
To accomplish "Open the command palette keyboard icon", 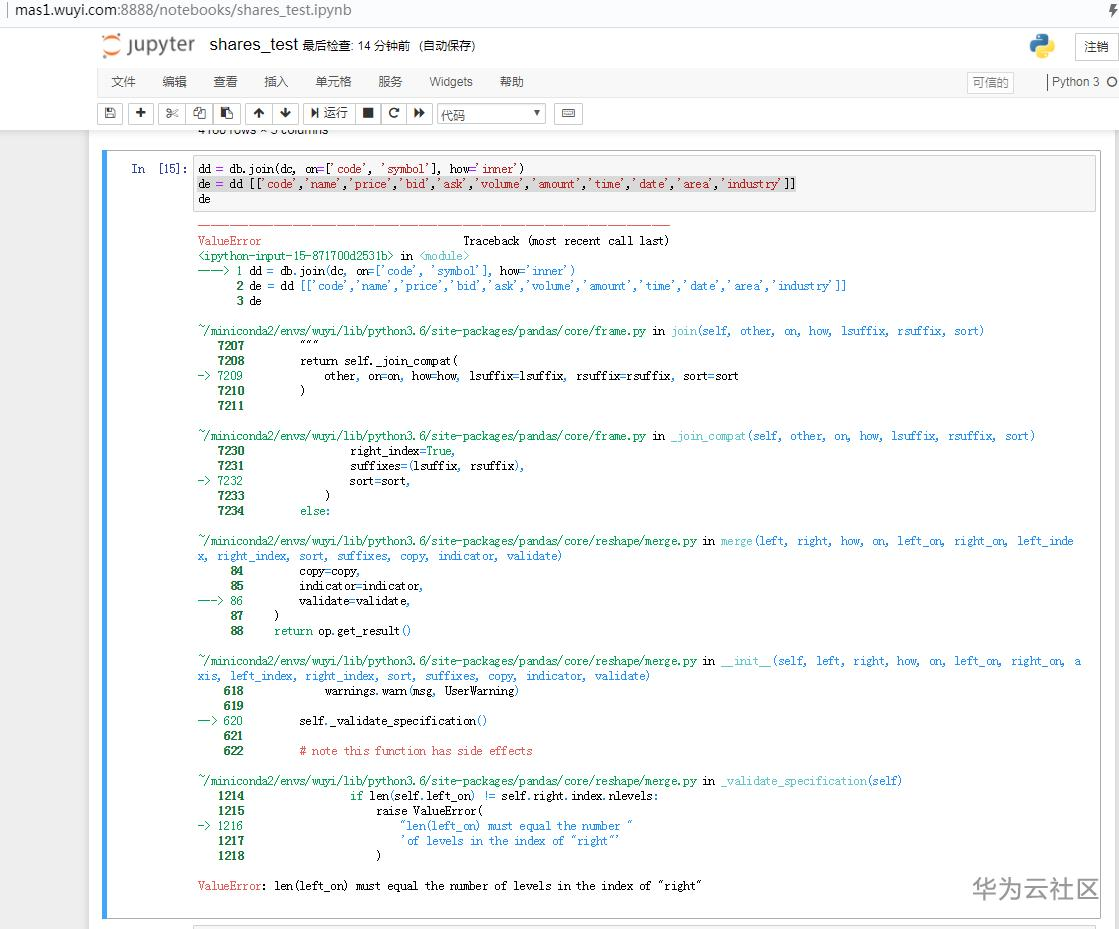I will (568, 113).
